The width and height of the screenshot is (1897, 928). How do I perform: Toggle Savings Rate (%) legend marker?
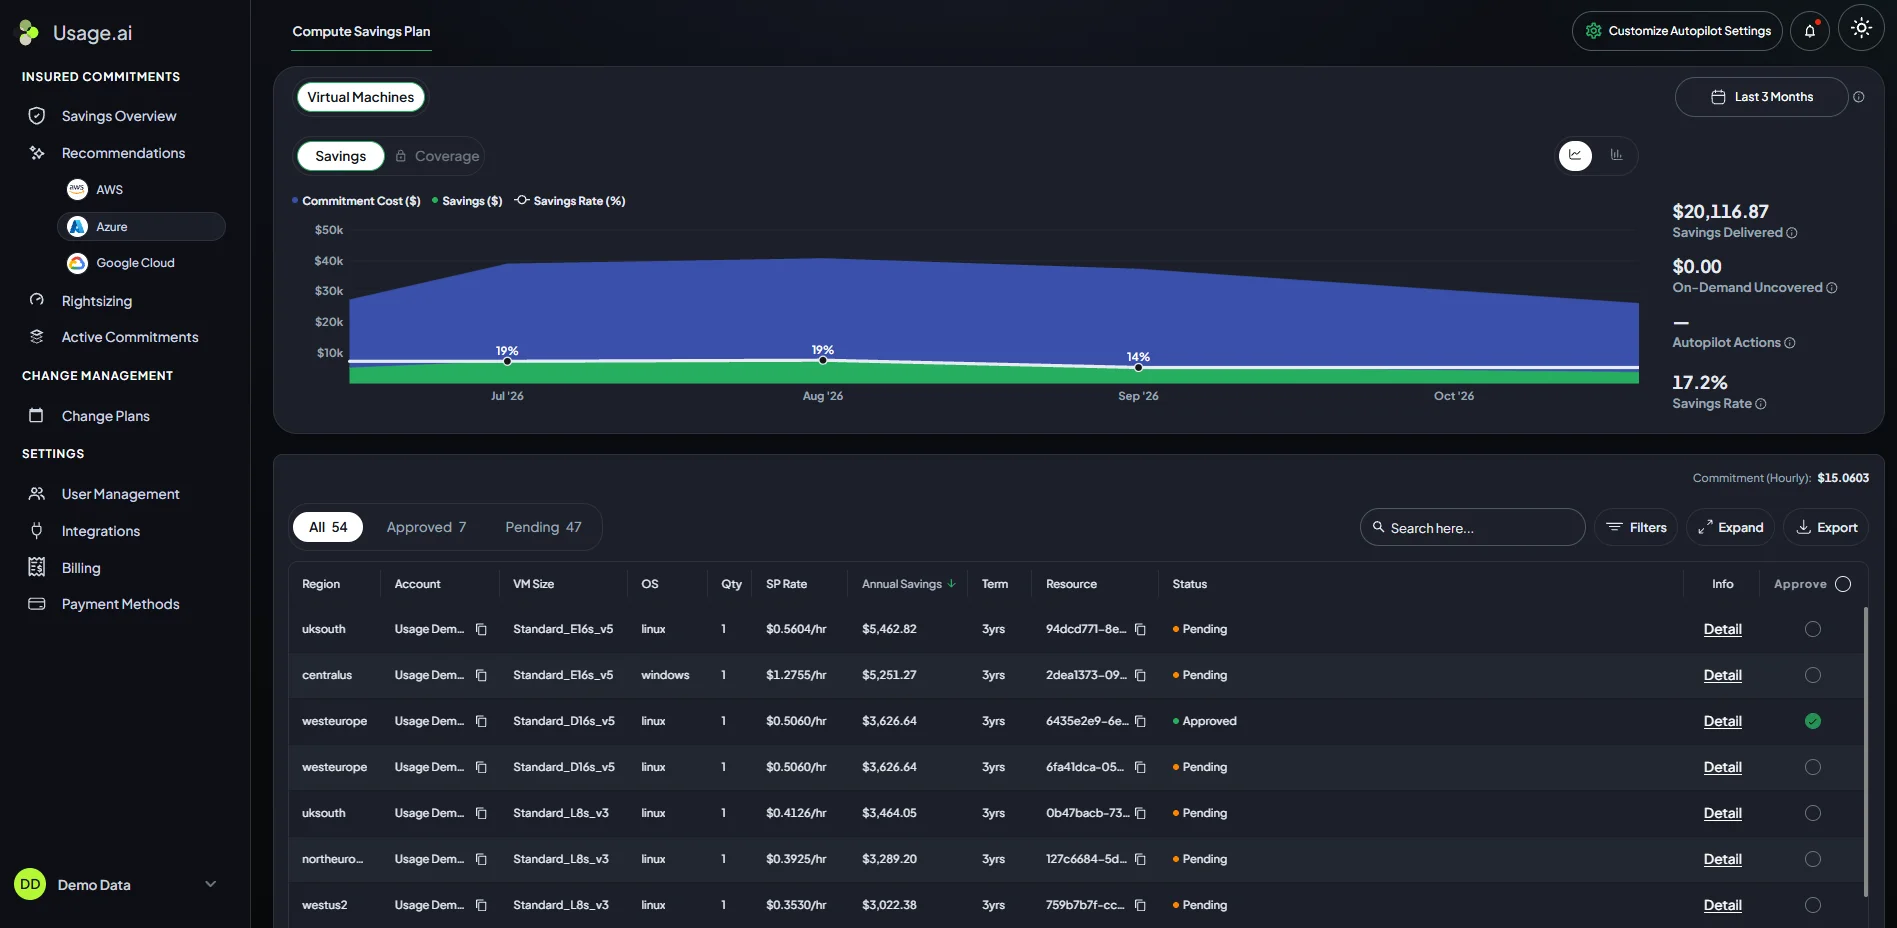point(522,200)
